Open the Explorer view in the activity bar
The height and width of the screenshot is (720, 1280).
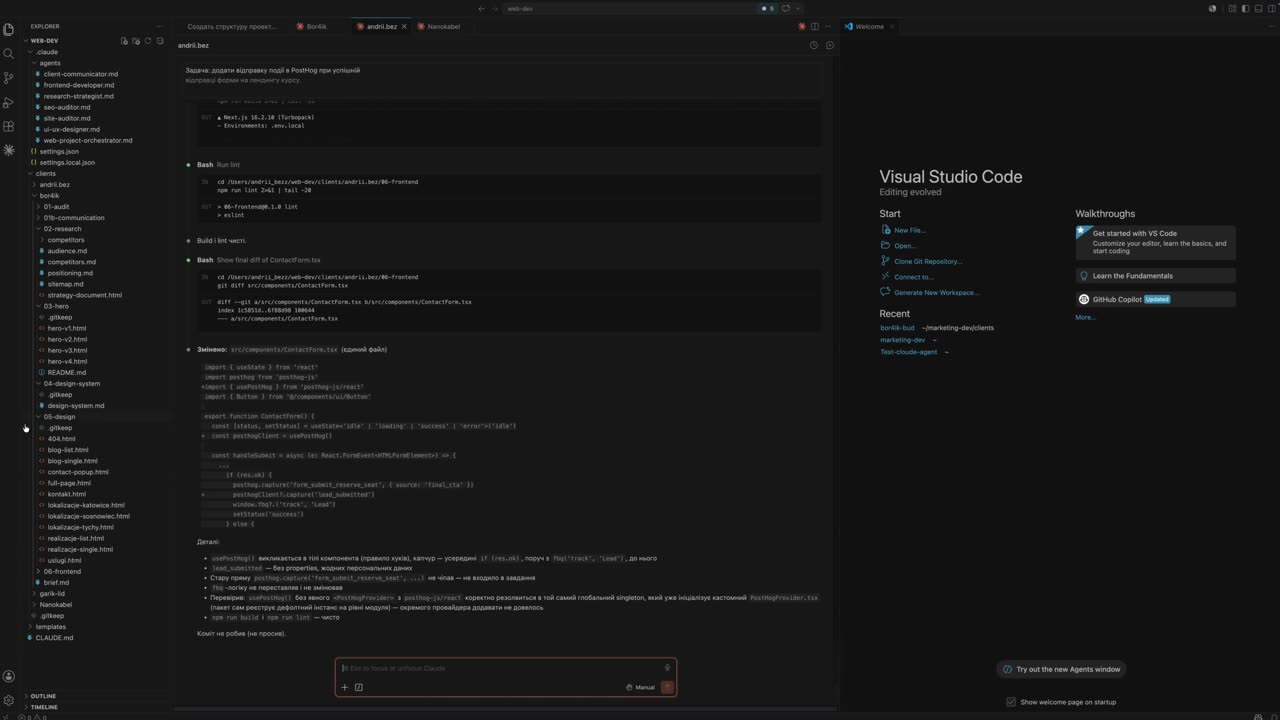click(9, 29)
